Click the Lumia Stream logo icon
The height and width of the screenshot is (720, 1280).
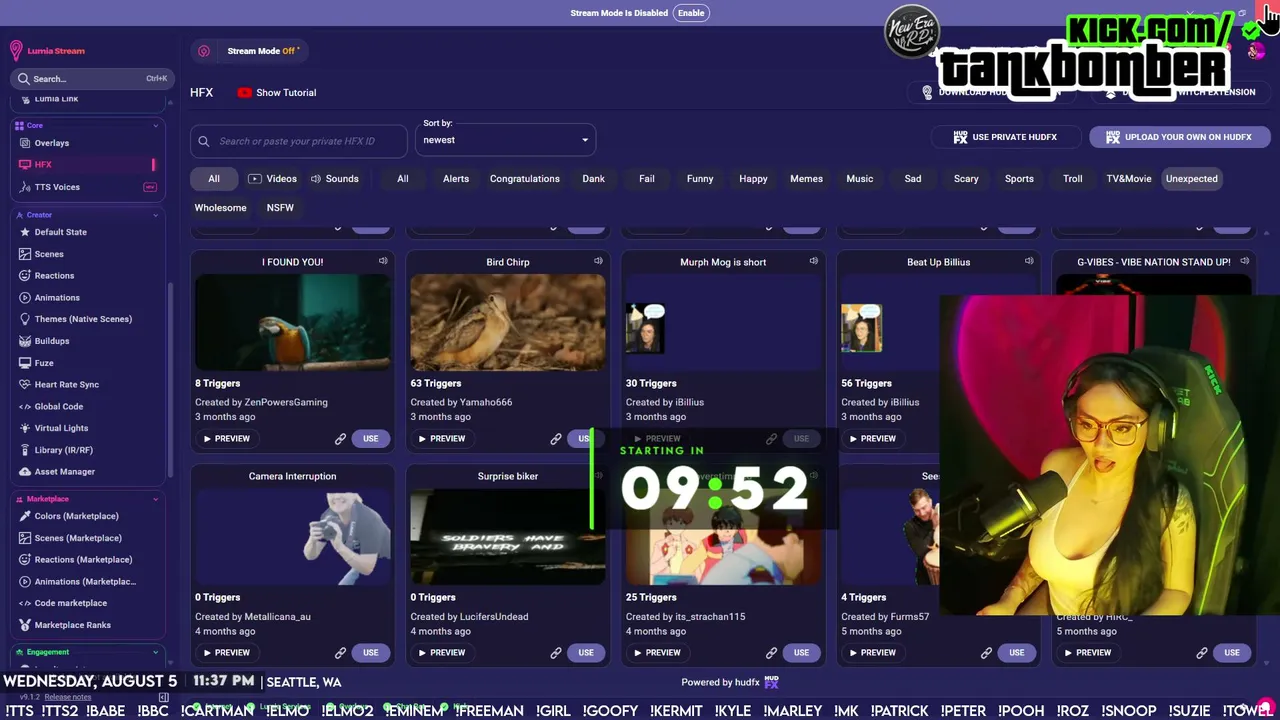(16, 51)
